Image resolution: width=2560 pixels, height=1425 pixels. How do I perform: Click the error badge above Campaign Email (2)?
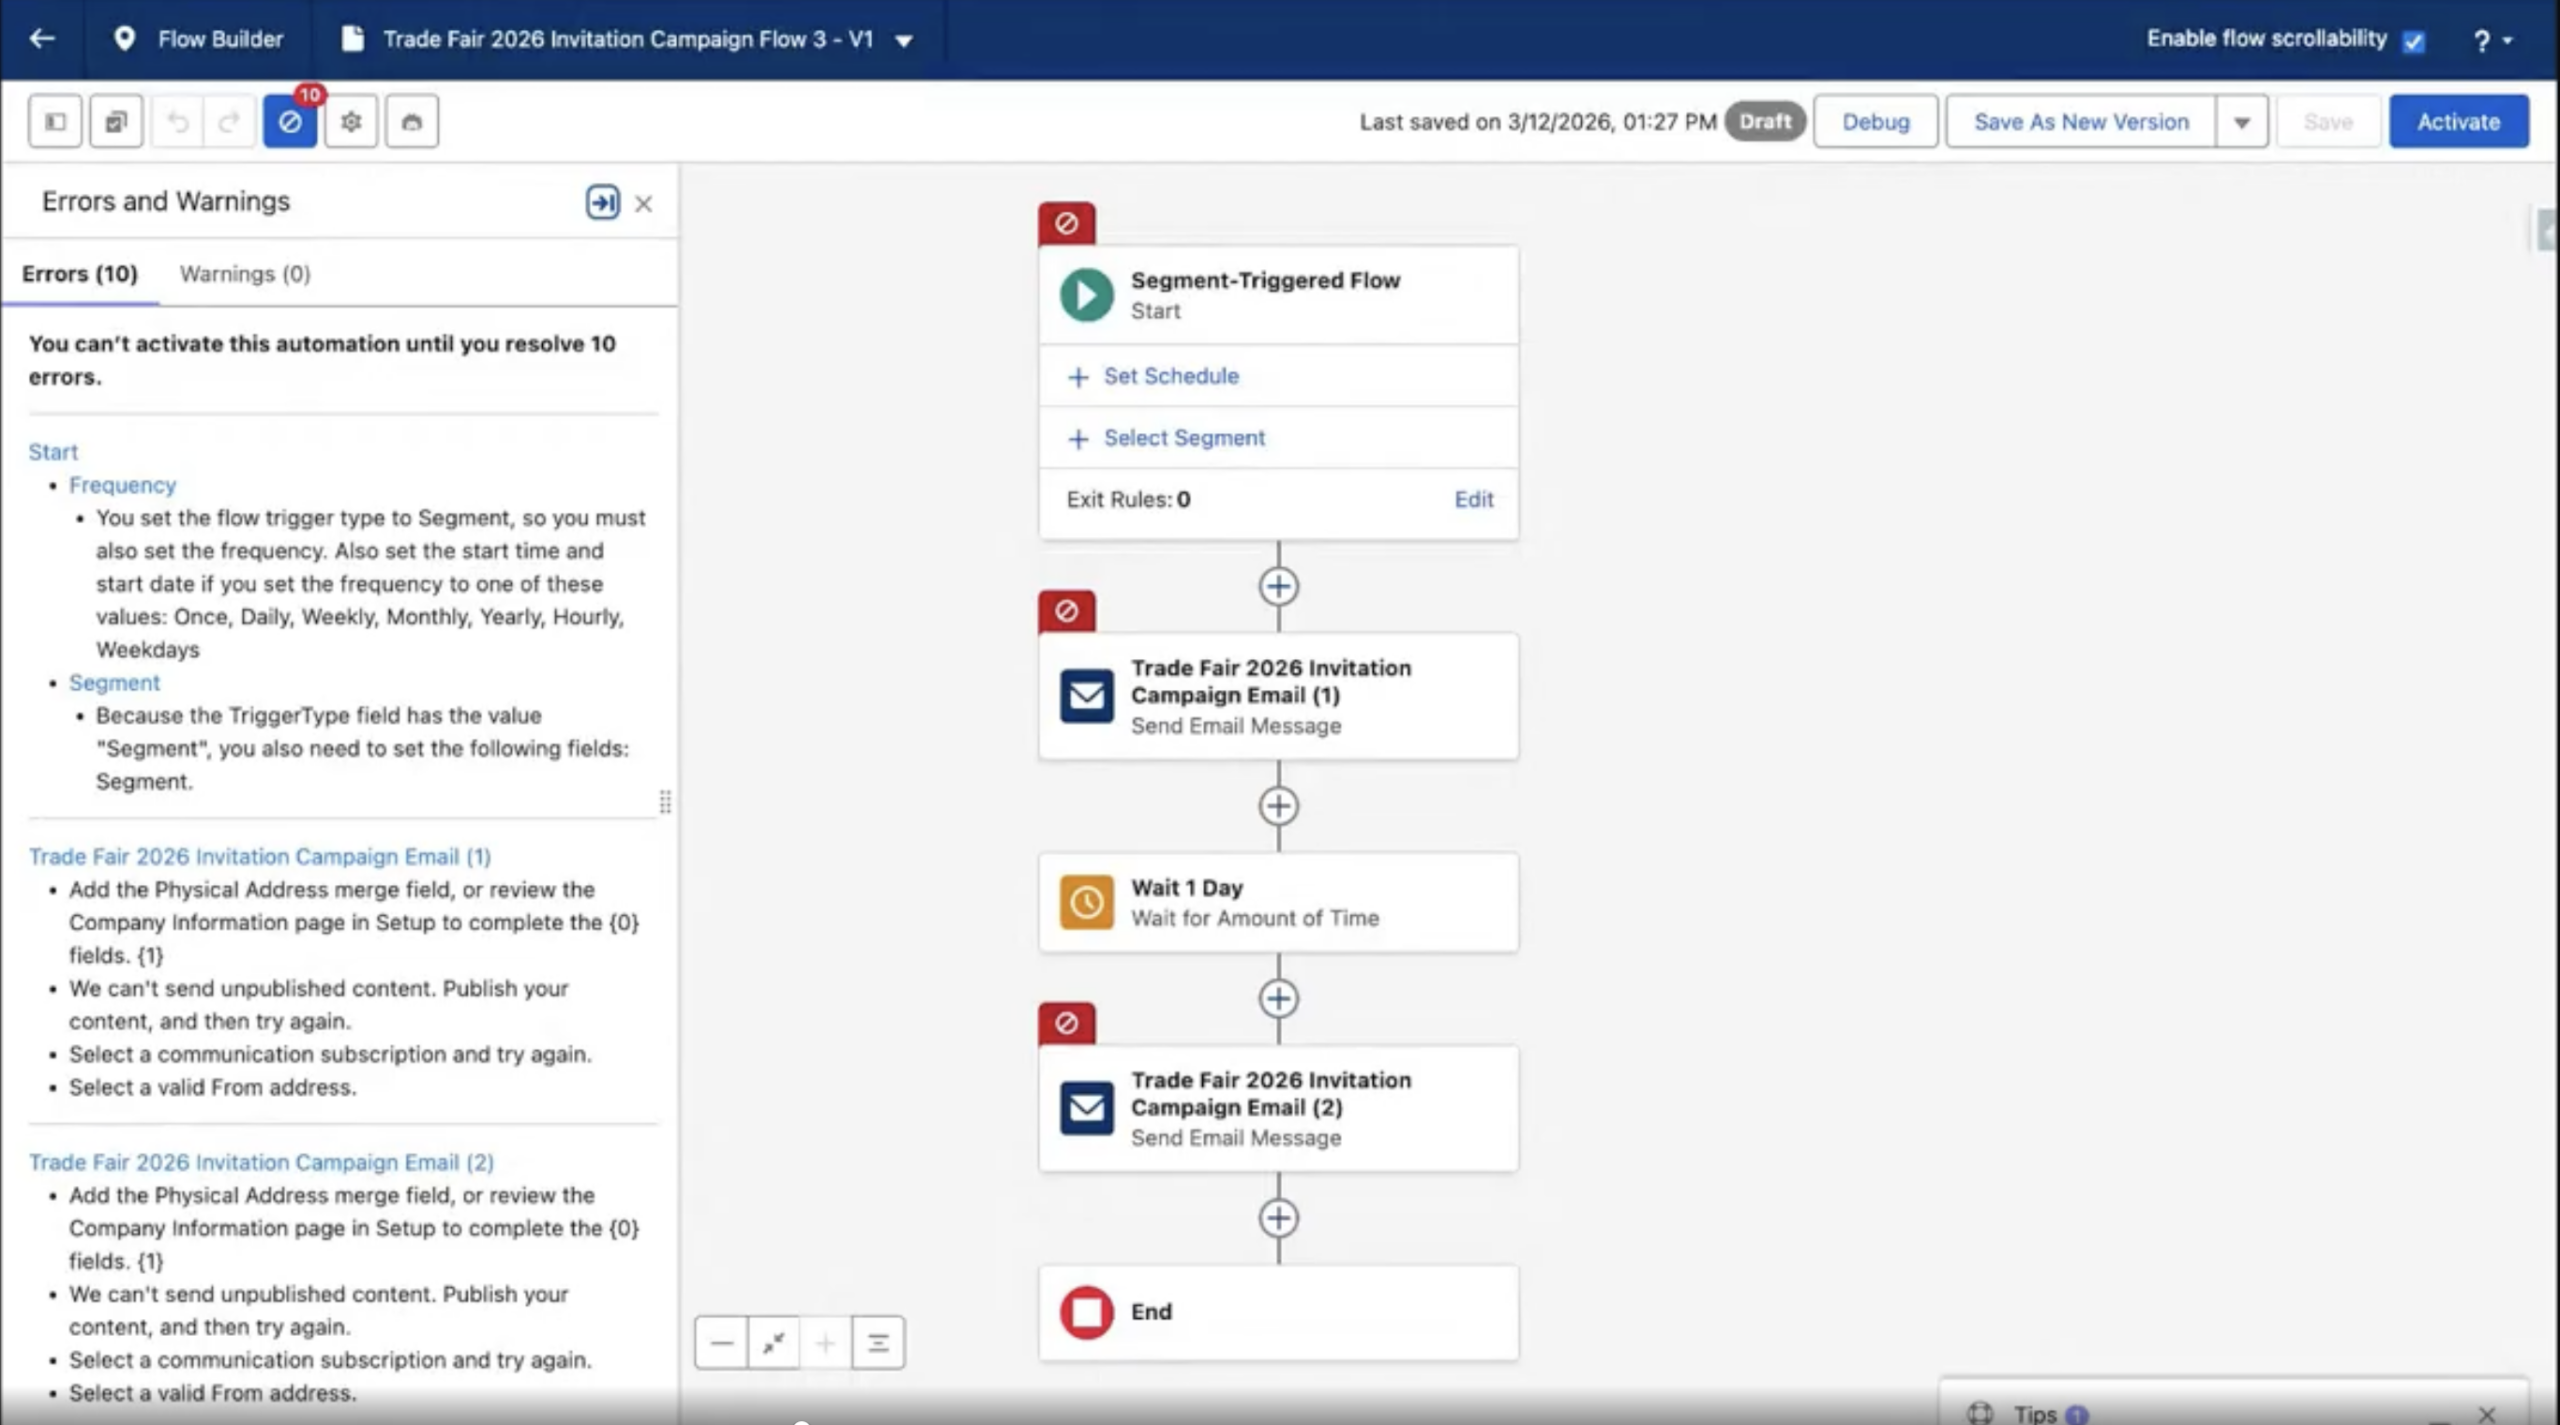click(1066, 1023)
